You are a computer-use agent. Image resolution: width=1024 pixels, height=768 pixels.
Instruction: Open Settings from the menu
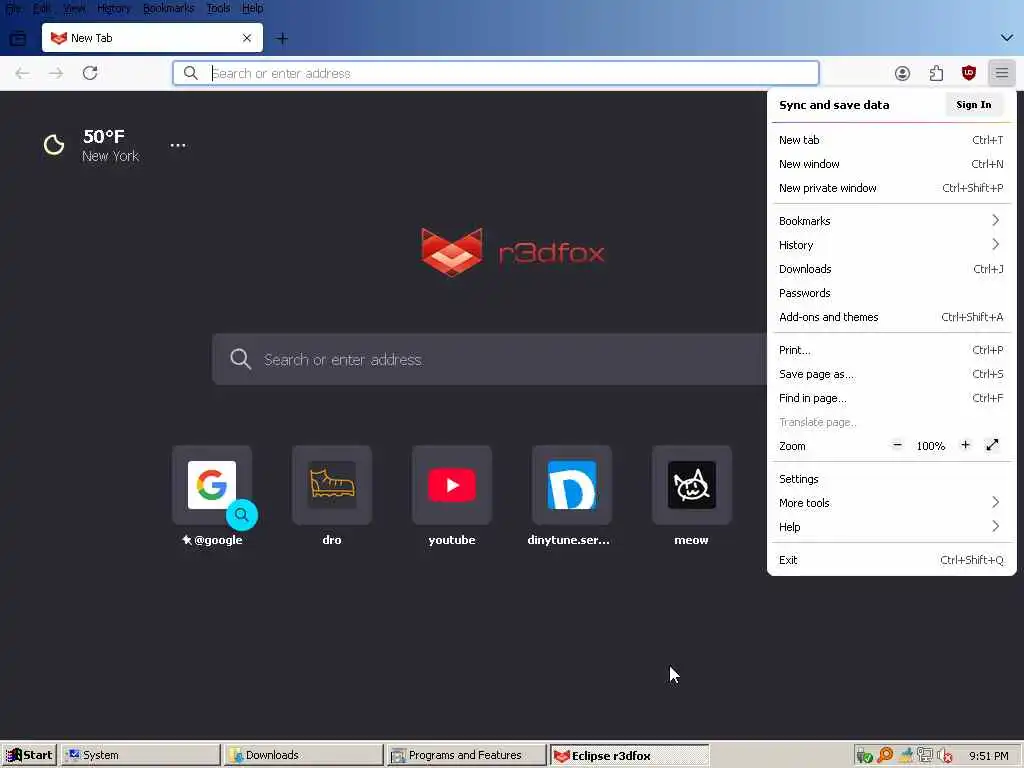[891, 479]
